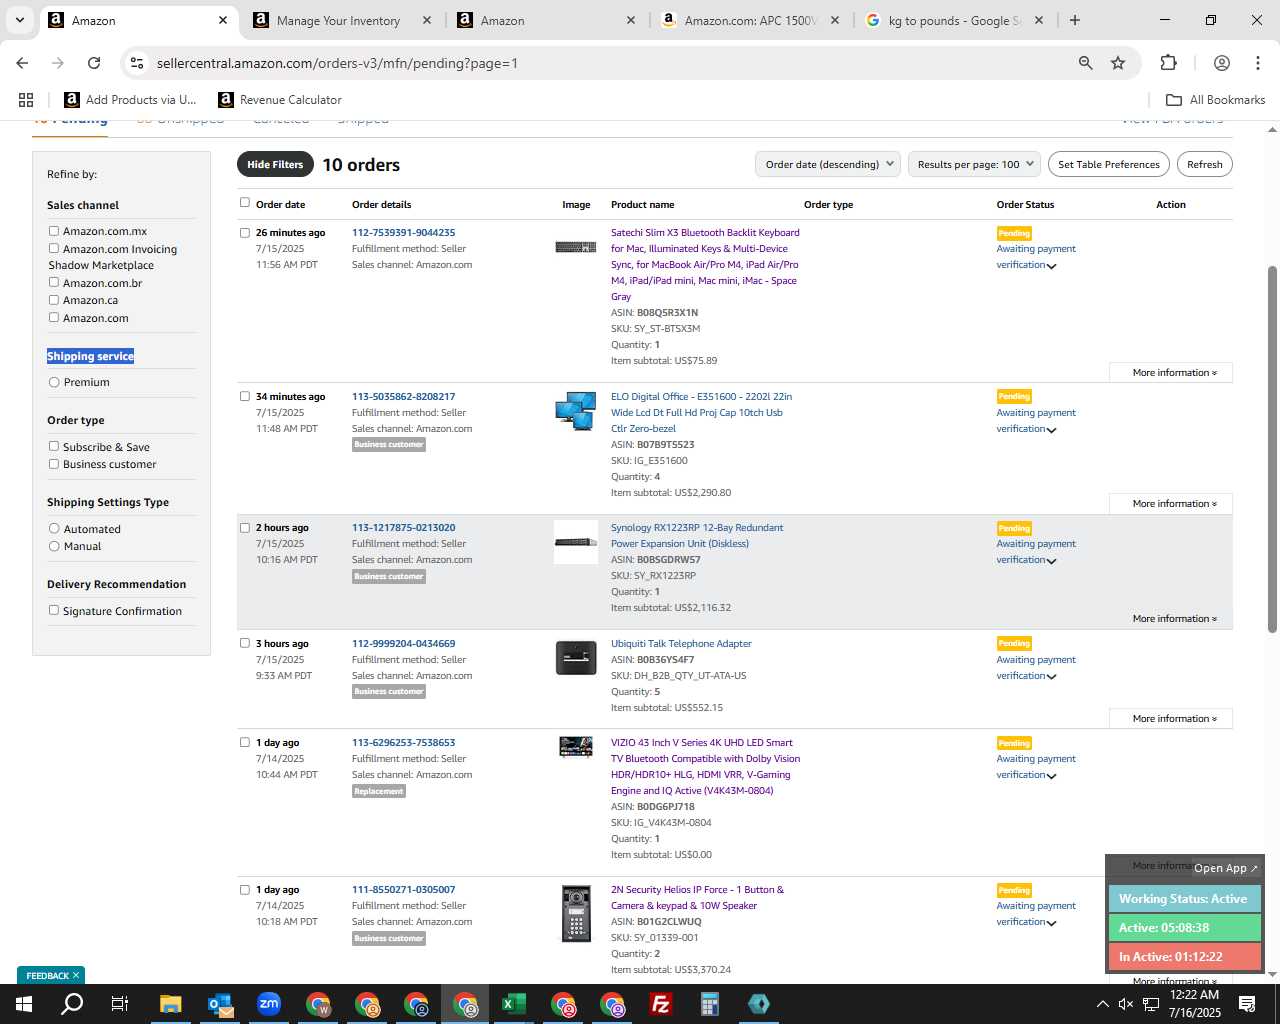Open Outlook from the taskbar
This screenshot has width=1280, height=1024.
click(220, 1004)
